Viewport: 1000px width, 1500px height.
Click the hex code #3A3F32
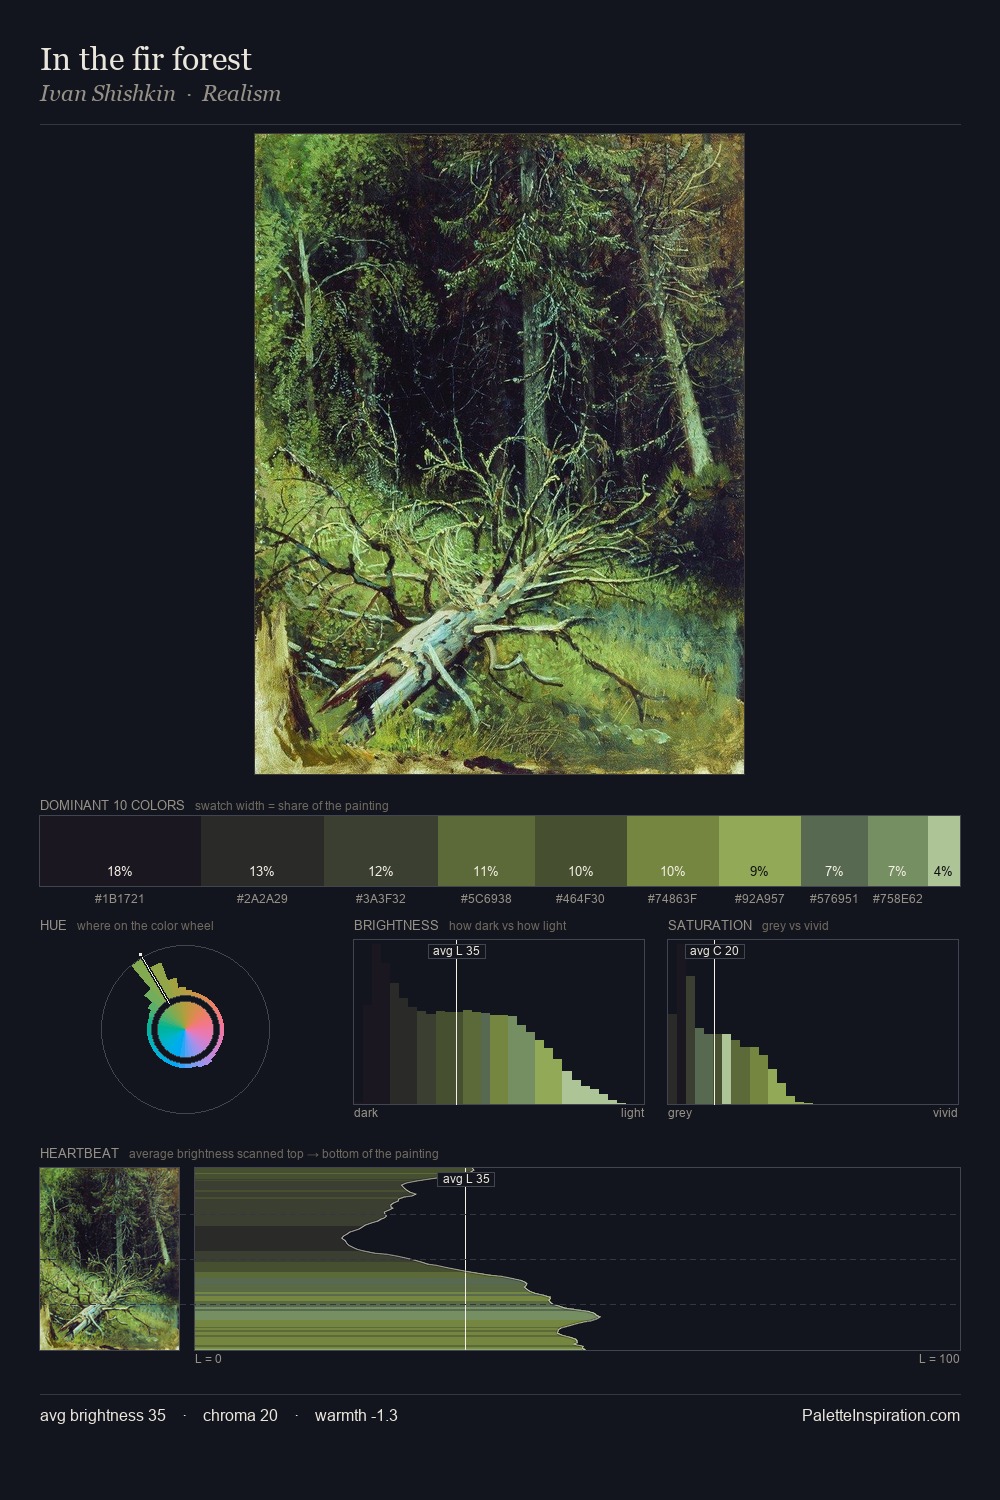(x=381, y=899)
